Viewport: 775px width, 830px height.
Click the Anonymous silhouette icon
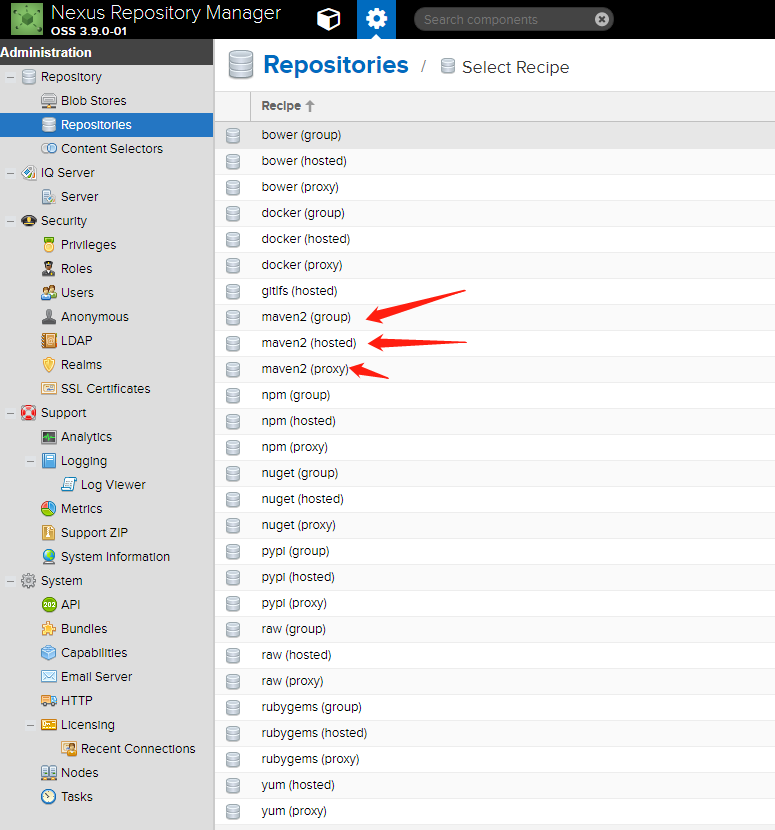click(x=49, y=317)
